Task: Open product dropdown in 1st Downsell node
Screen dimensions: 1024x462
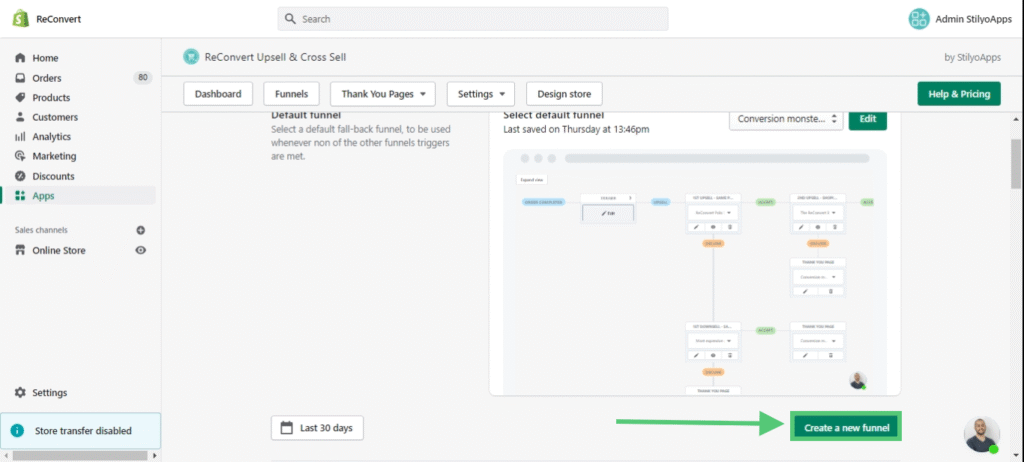Action: point(712,340)
